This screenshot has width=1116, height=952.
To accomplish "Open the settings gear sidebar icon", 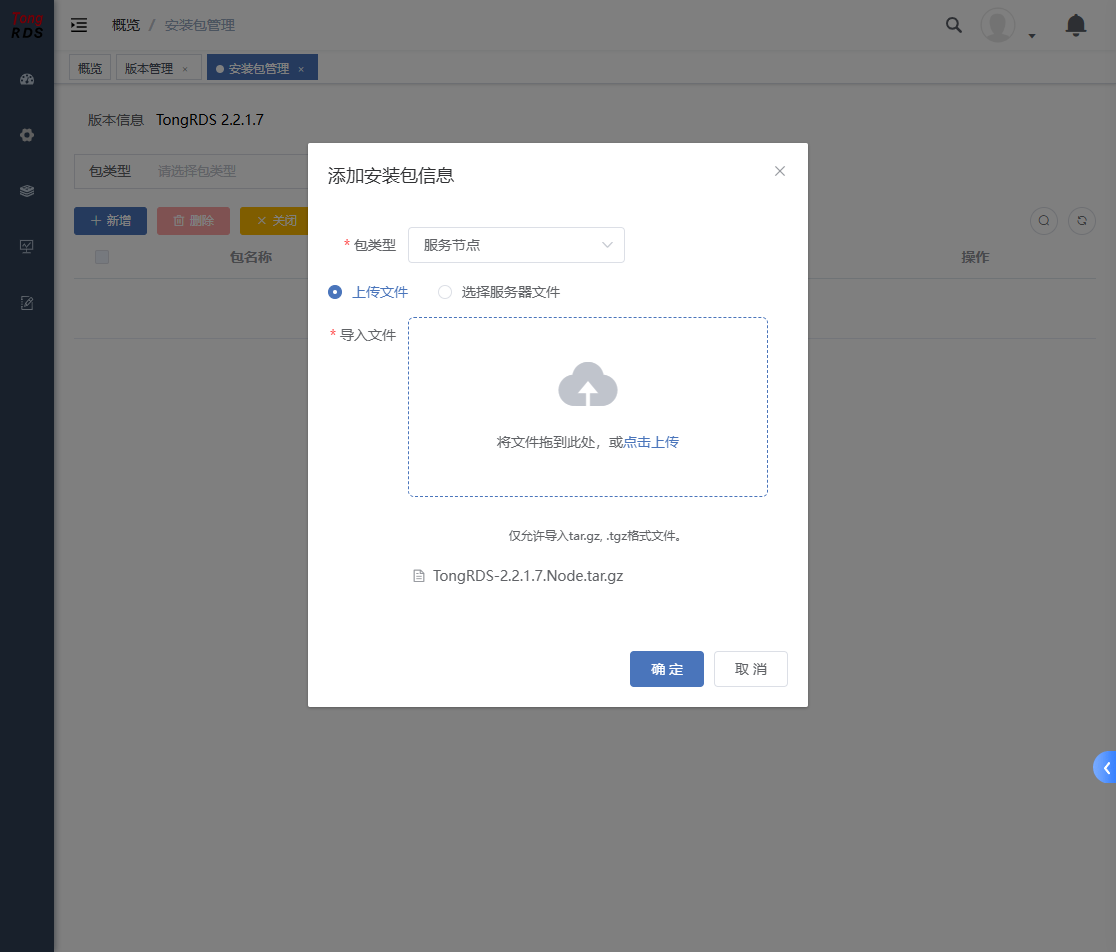I will (27, 135).
